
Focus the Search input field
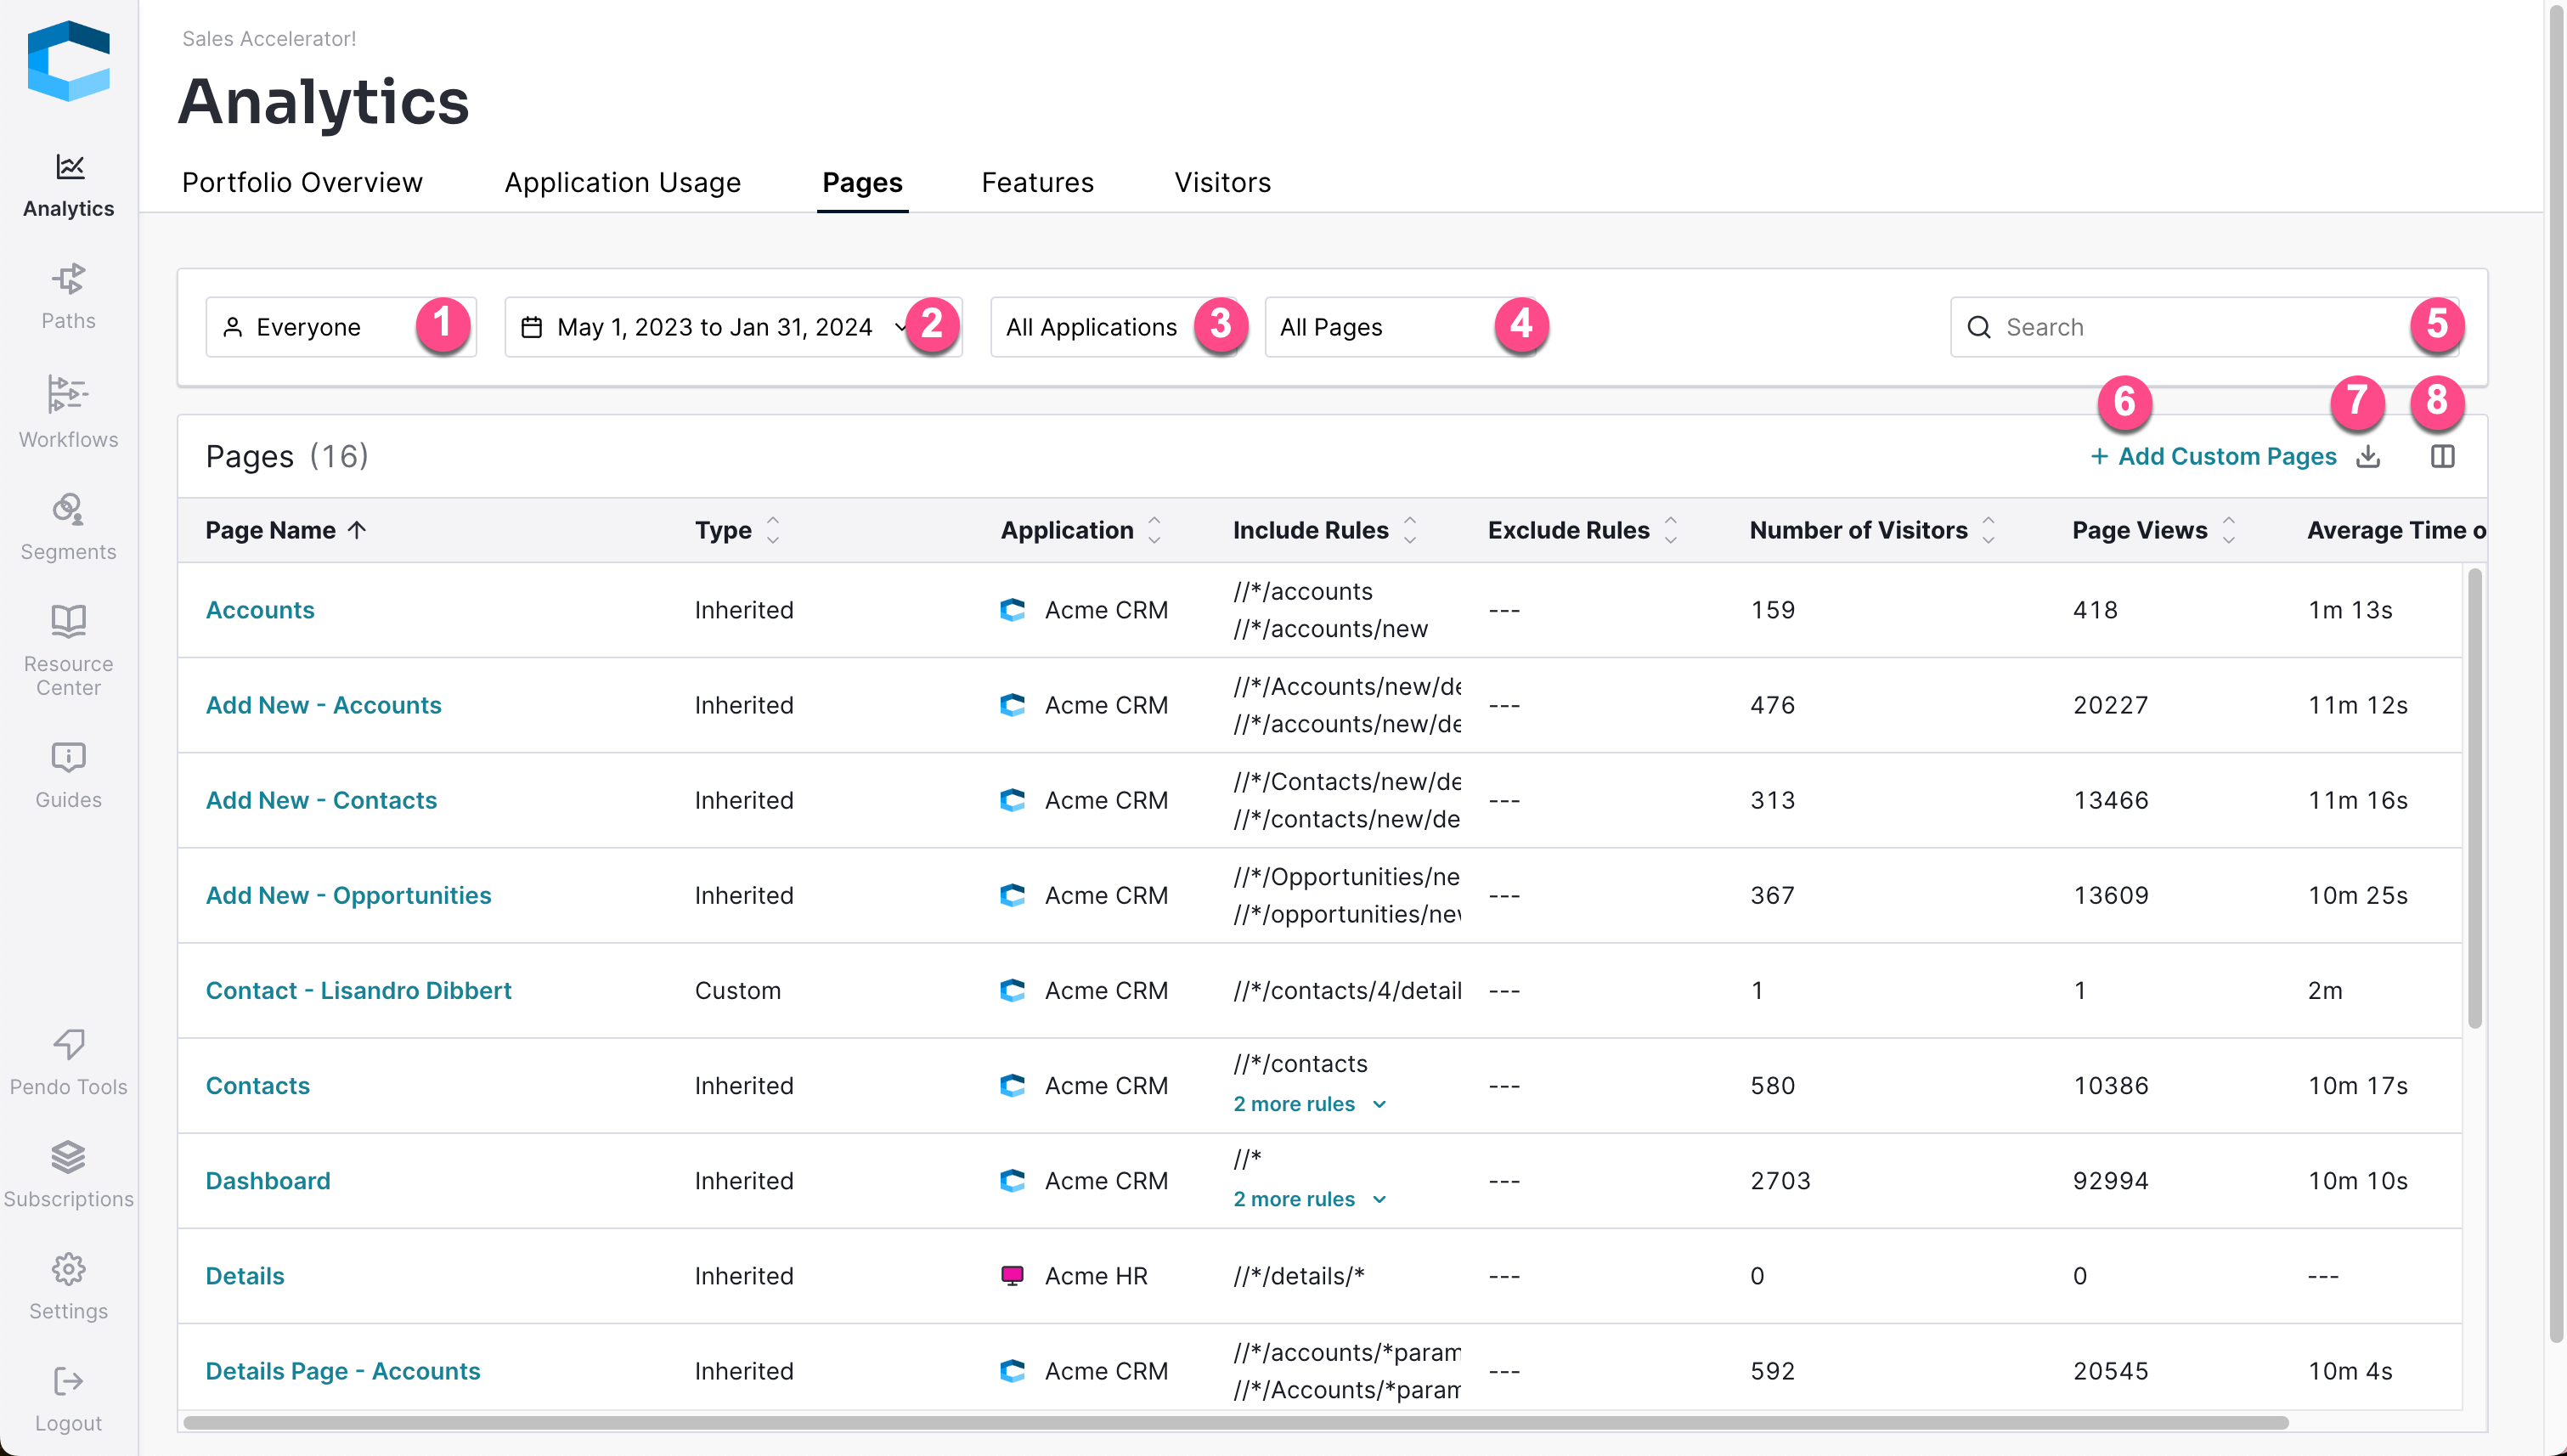coord(2204,327)
